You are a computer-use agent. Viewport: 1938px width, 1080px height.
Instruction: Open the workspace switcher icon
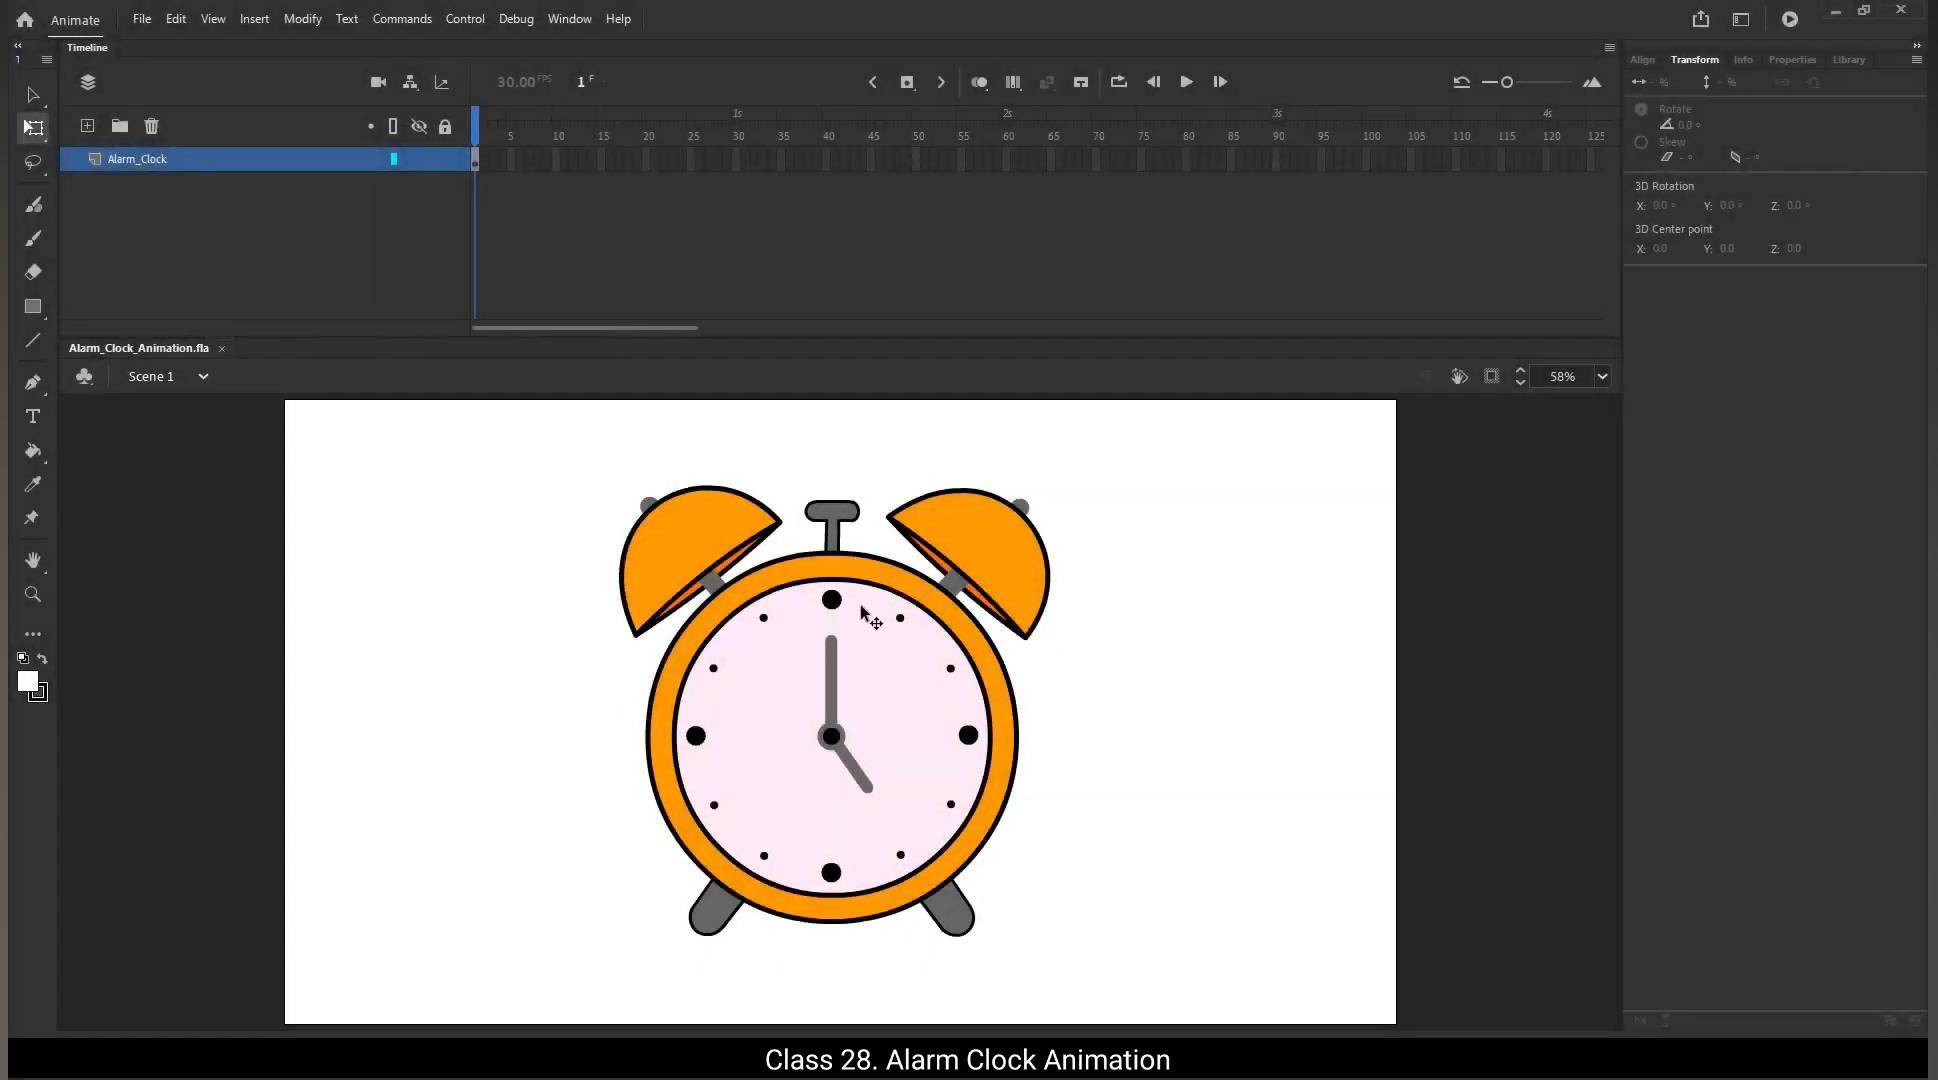pos(1741,19)
